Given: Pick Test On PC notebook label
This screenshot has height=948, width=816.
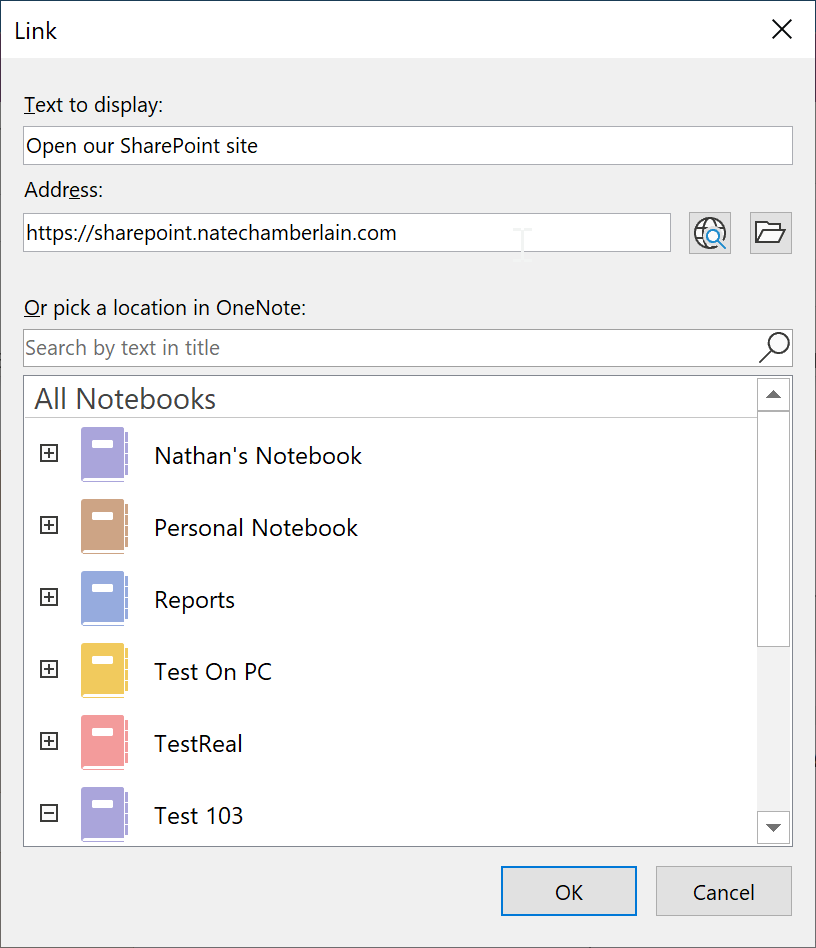Looking at the screenshot, I should pos(213,672).
